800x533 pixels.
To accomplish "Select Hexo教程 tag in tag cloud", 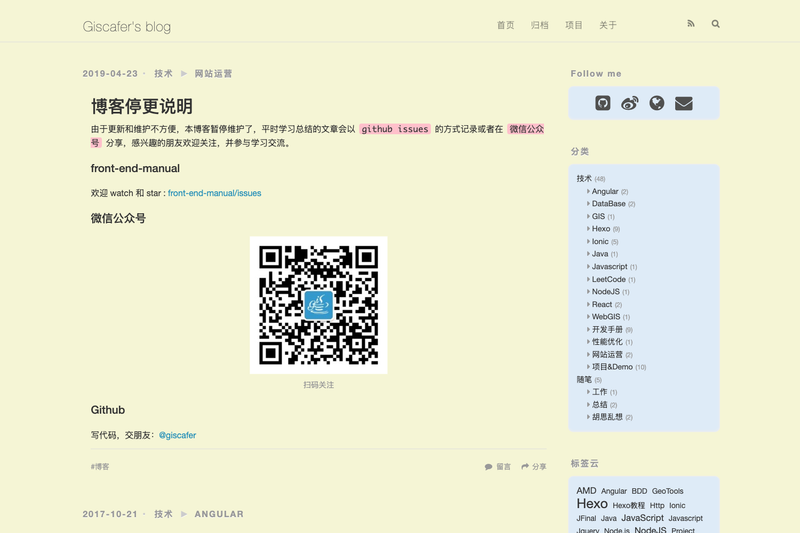I will pyautogui.click(x=629, y=505).
